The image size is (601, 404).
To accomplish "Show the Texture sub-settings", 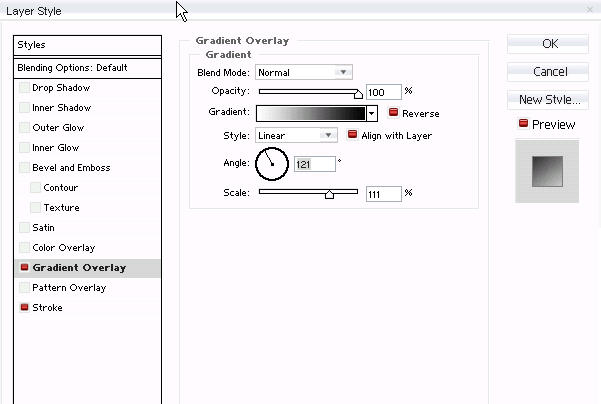I will click(61, 207).
